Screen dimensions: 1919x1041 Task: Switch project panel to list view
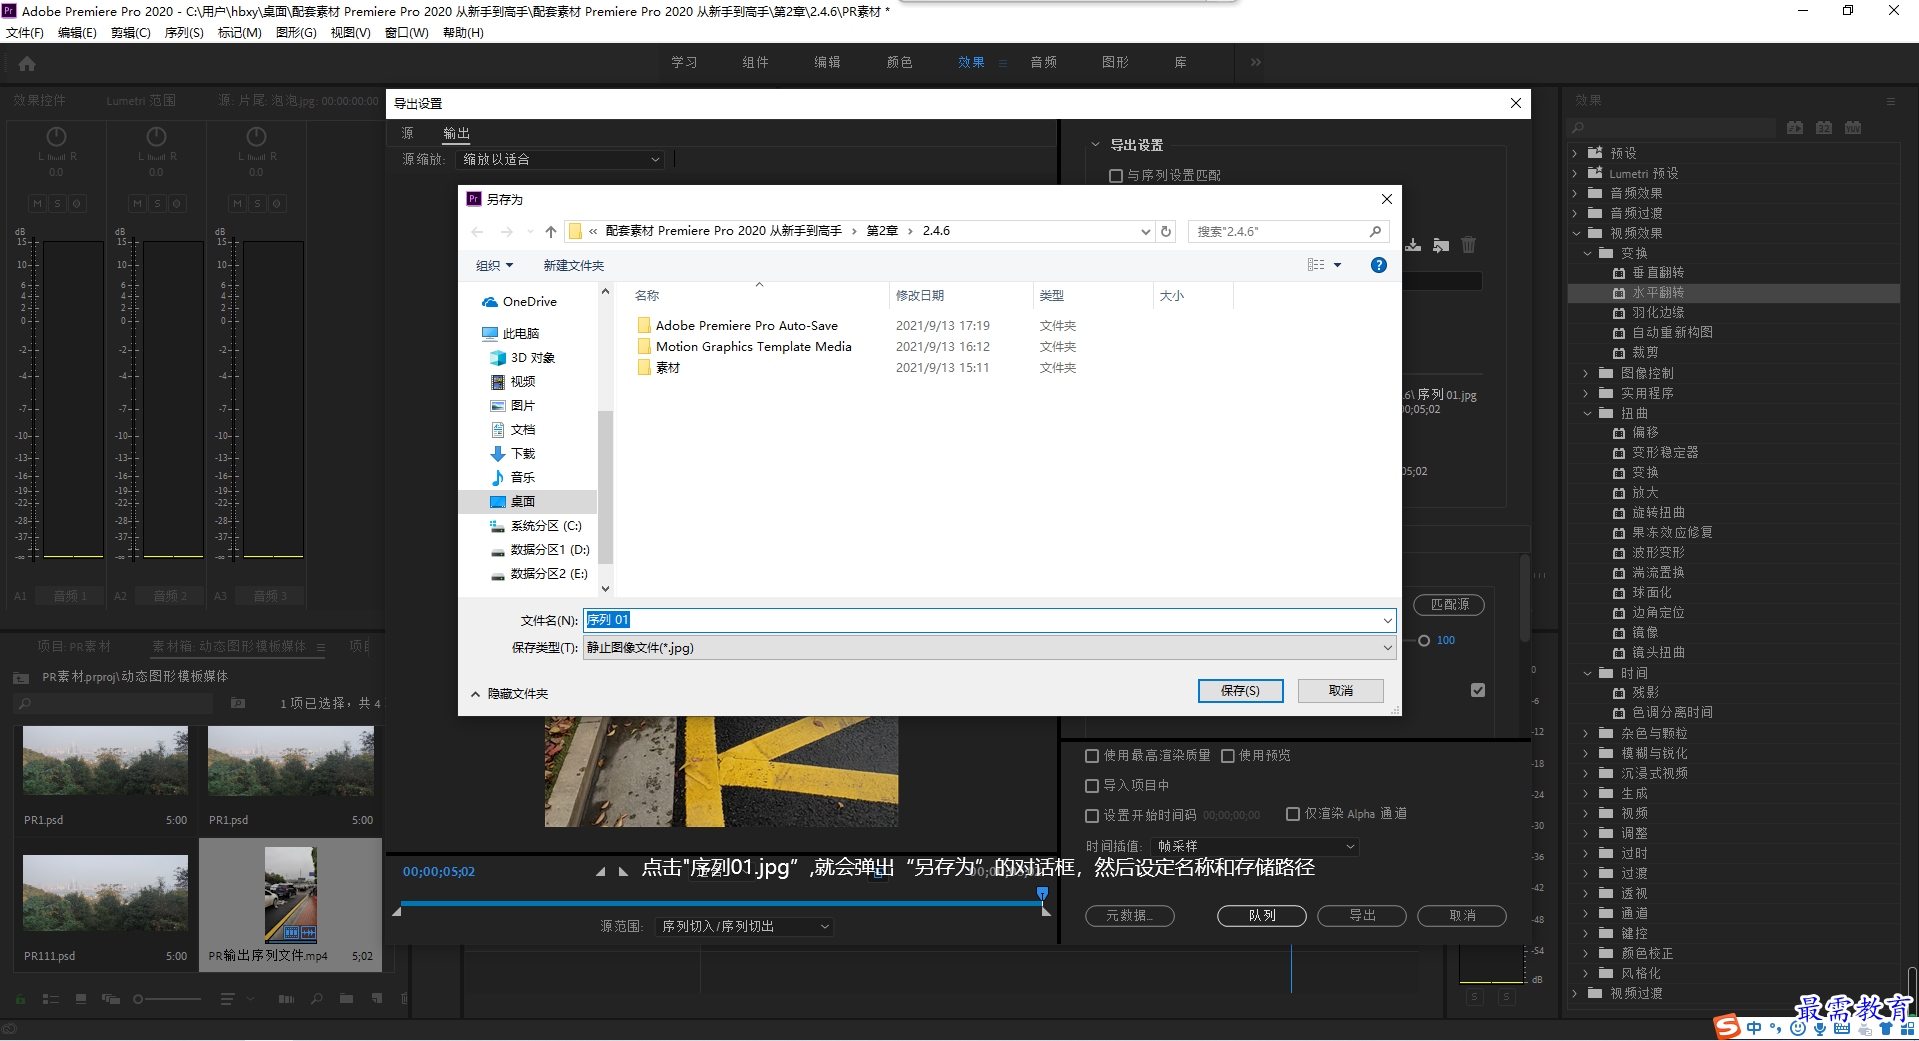point(51,998)
